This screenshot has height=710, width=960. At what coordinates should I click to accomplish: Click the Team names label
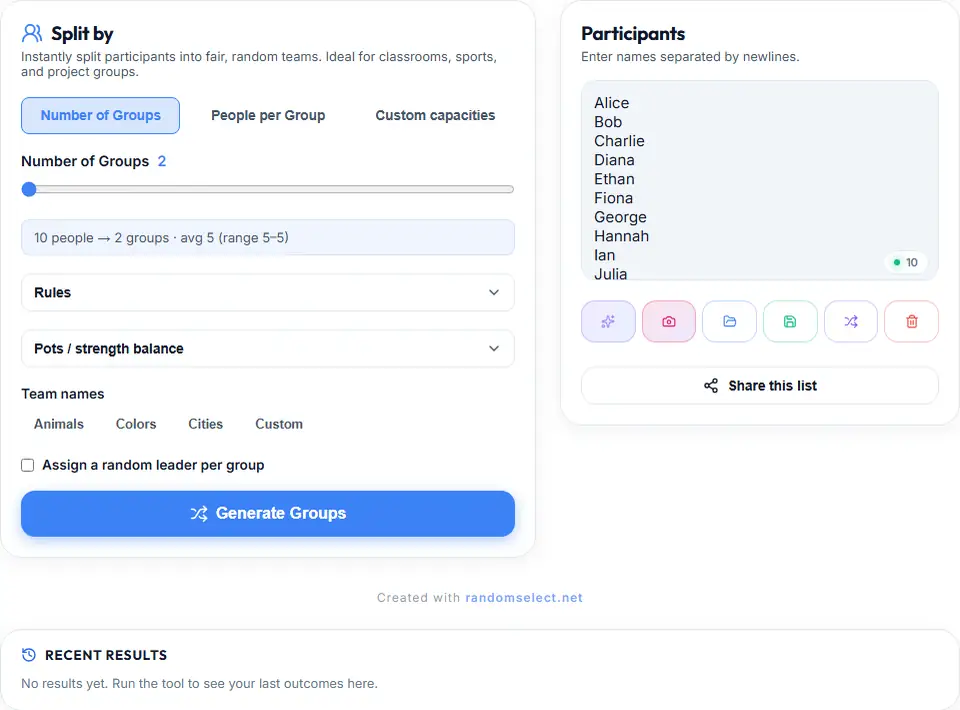62,394
